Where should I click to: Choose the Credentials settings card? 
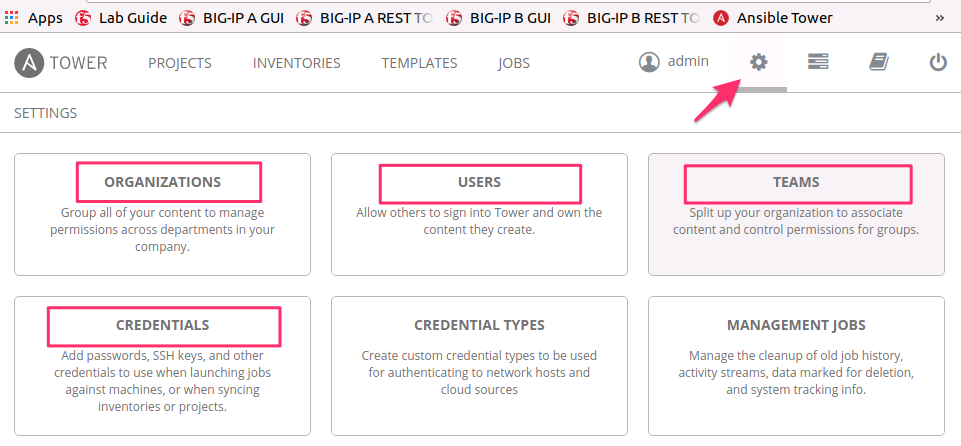click(x=162, y=366)
